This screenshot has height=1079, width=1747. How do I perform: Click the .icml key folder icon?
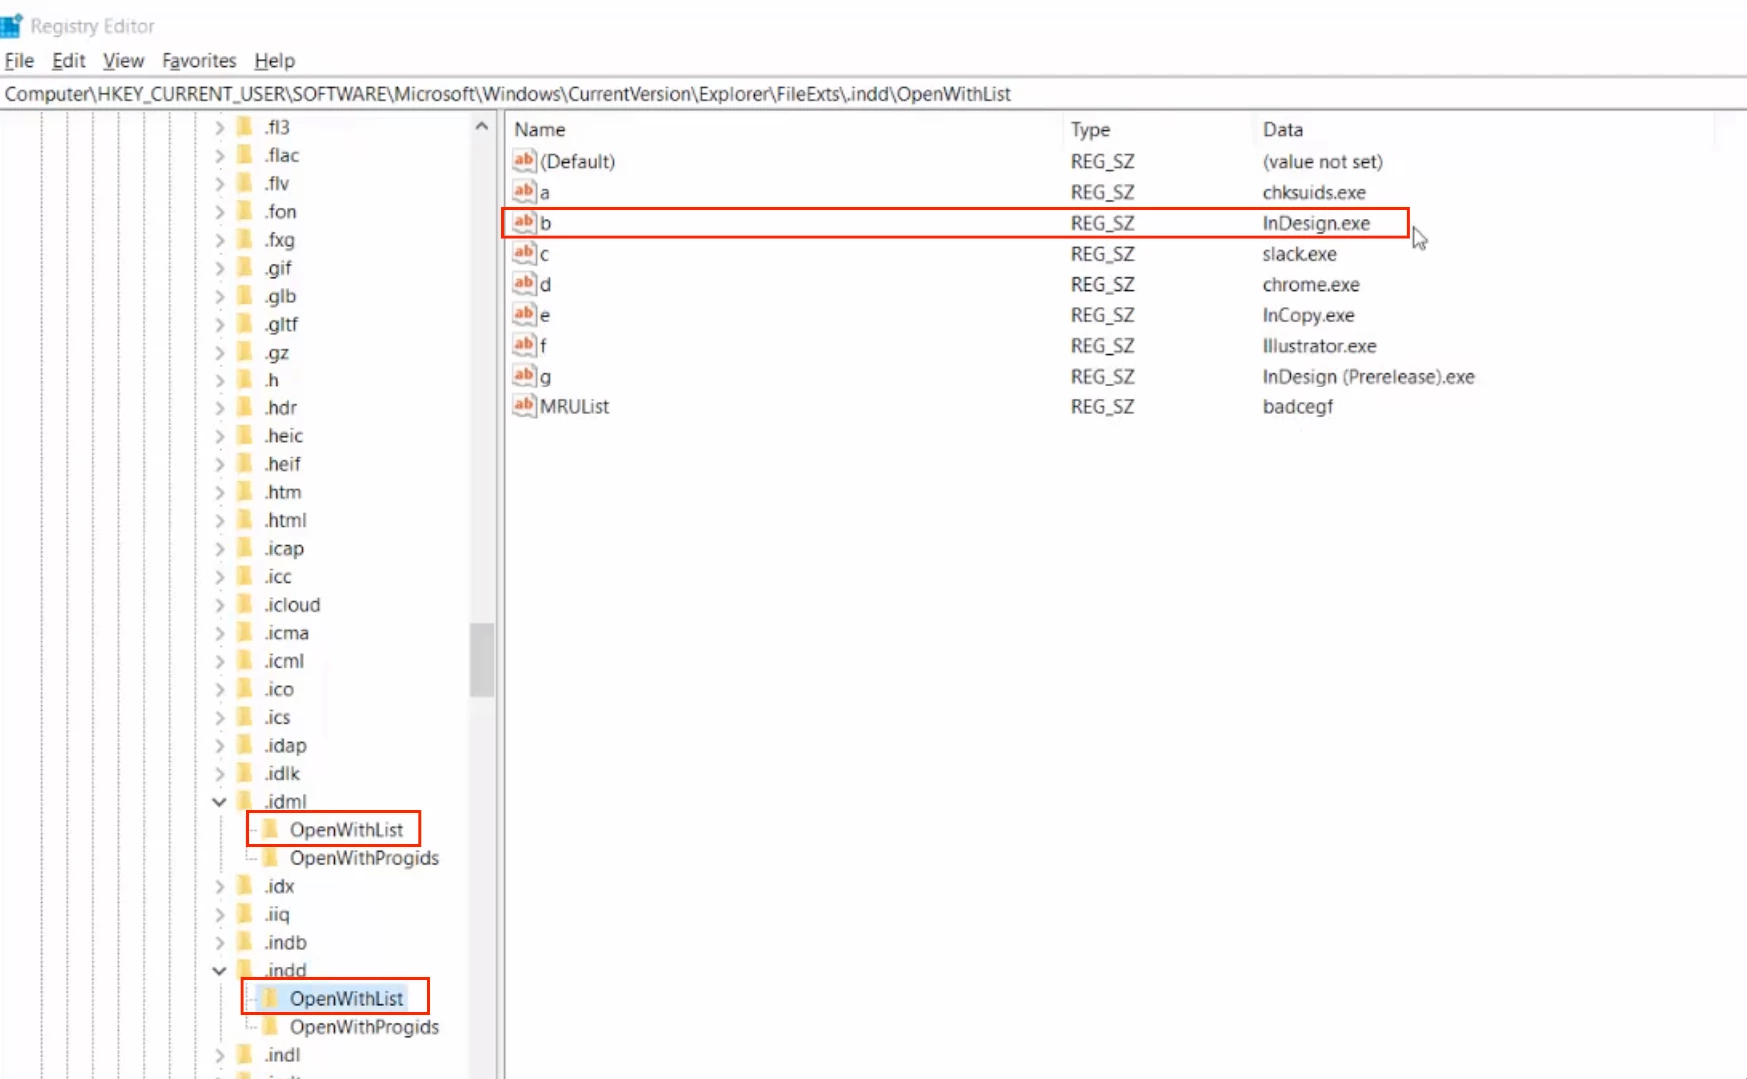click(245, 661)
